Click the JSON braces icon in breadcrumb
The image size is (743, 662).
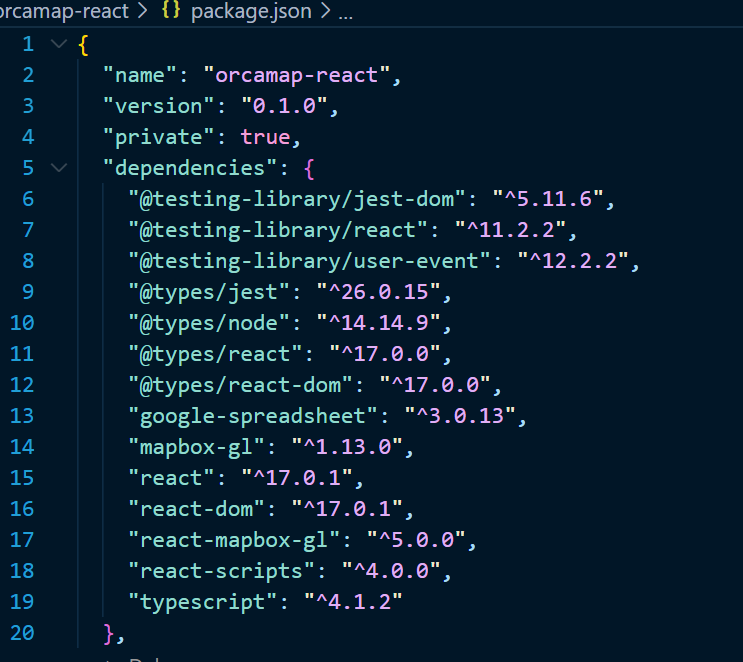pos(171,10)
